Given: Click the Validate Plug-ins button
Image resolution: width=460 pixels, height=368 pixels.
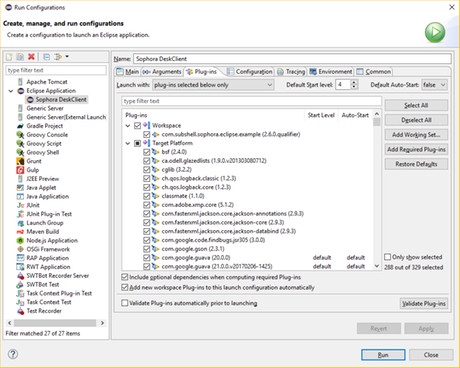Looking at the screenshot, I should 424,303.
